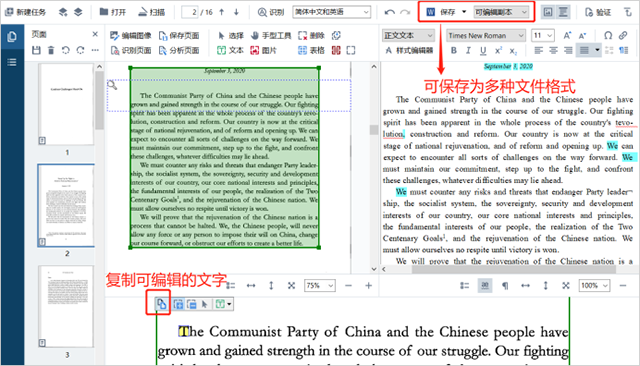Open the 样式编辑器 style editor
Viewport: 640px width, 366px height.
409,50
